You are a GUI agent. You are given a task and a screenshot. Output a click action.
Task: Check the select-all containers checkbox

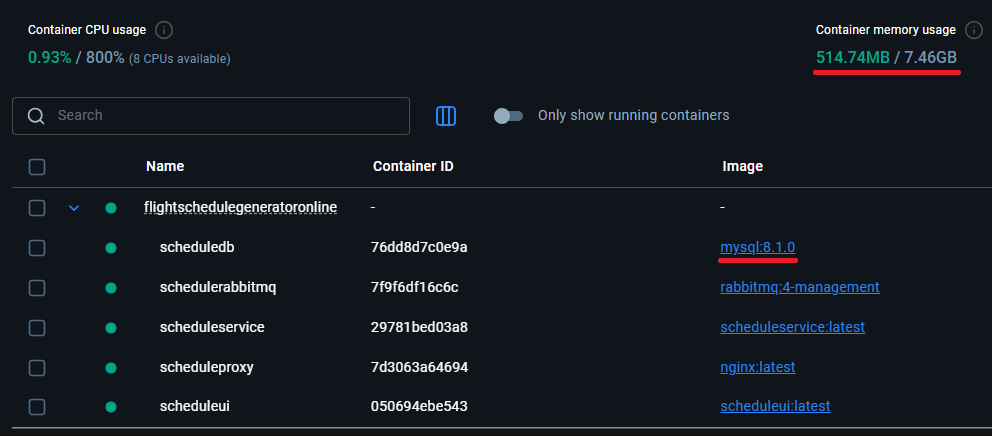point(37,167)
